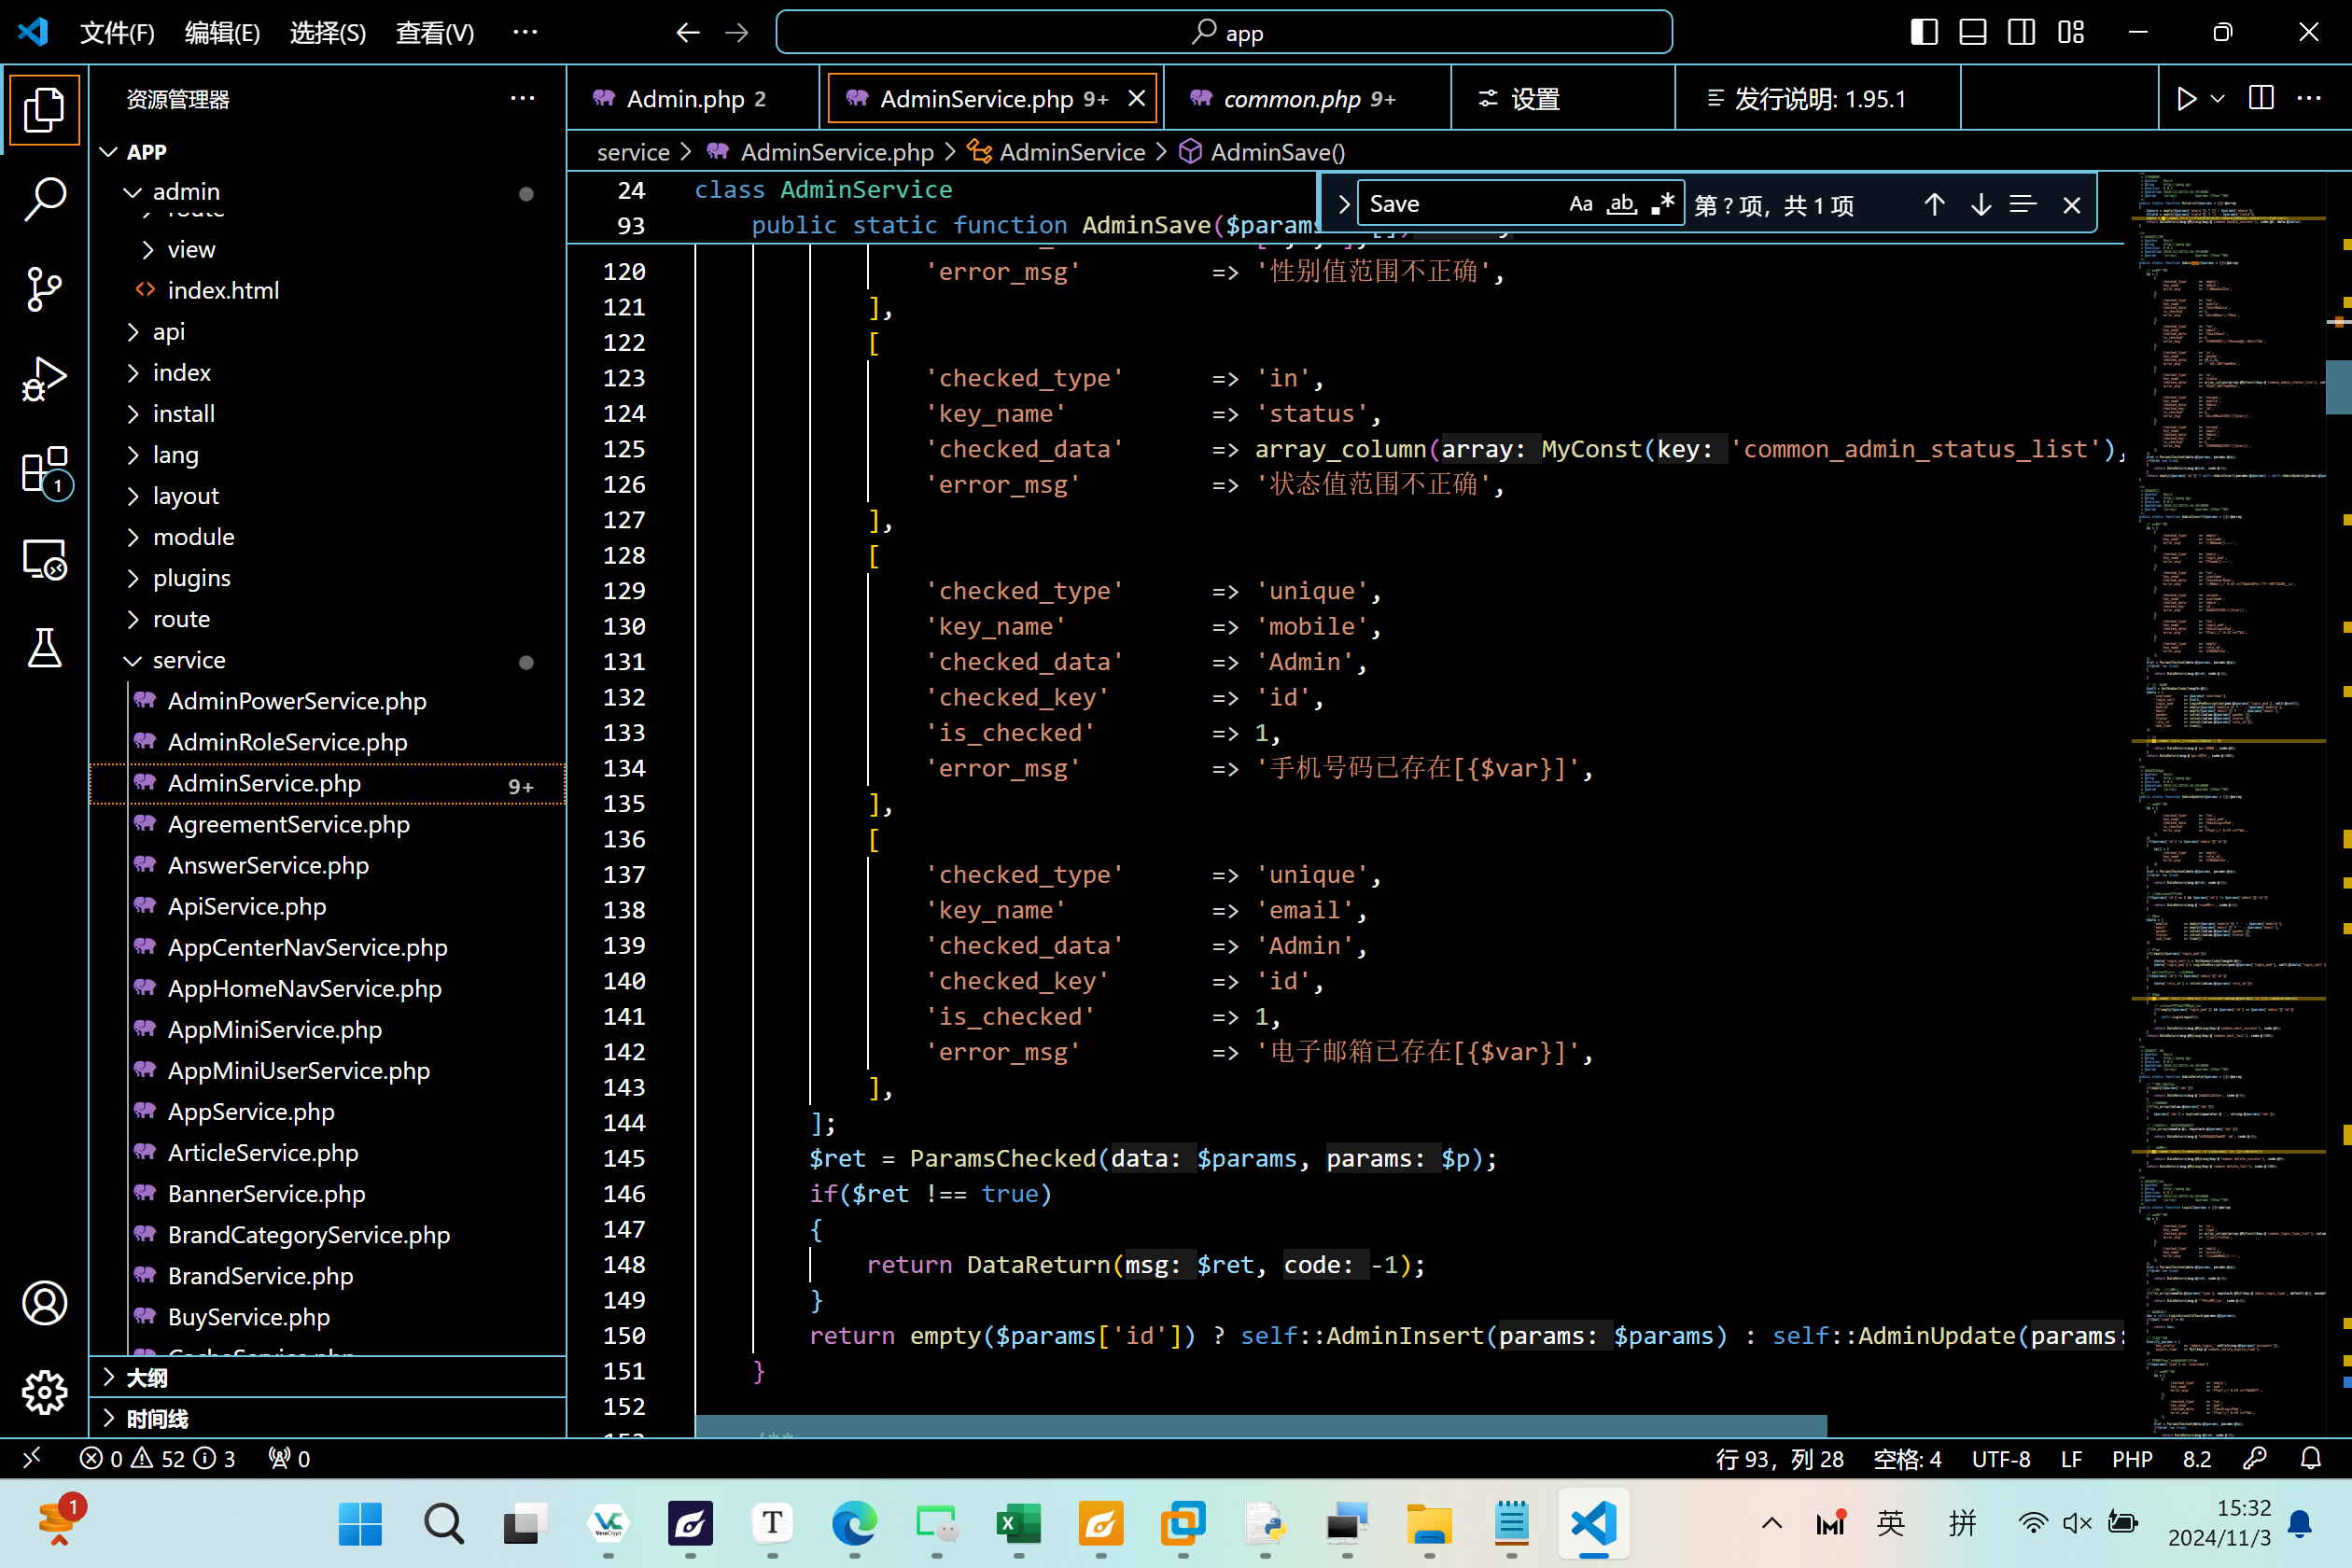Toggle primary side bar layout icon
This screenshot has width=2352, height=1568.
coord(1924,33)
